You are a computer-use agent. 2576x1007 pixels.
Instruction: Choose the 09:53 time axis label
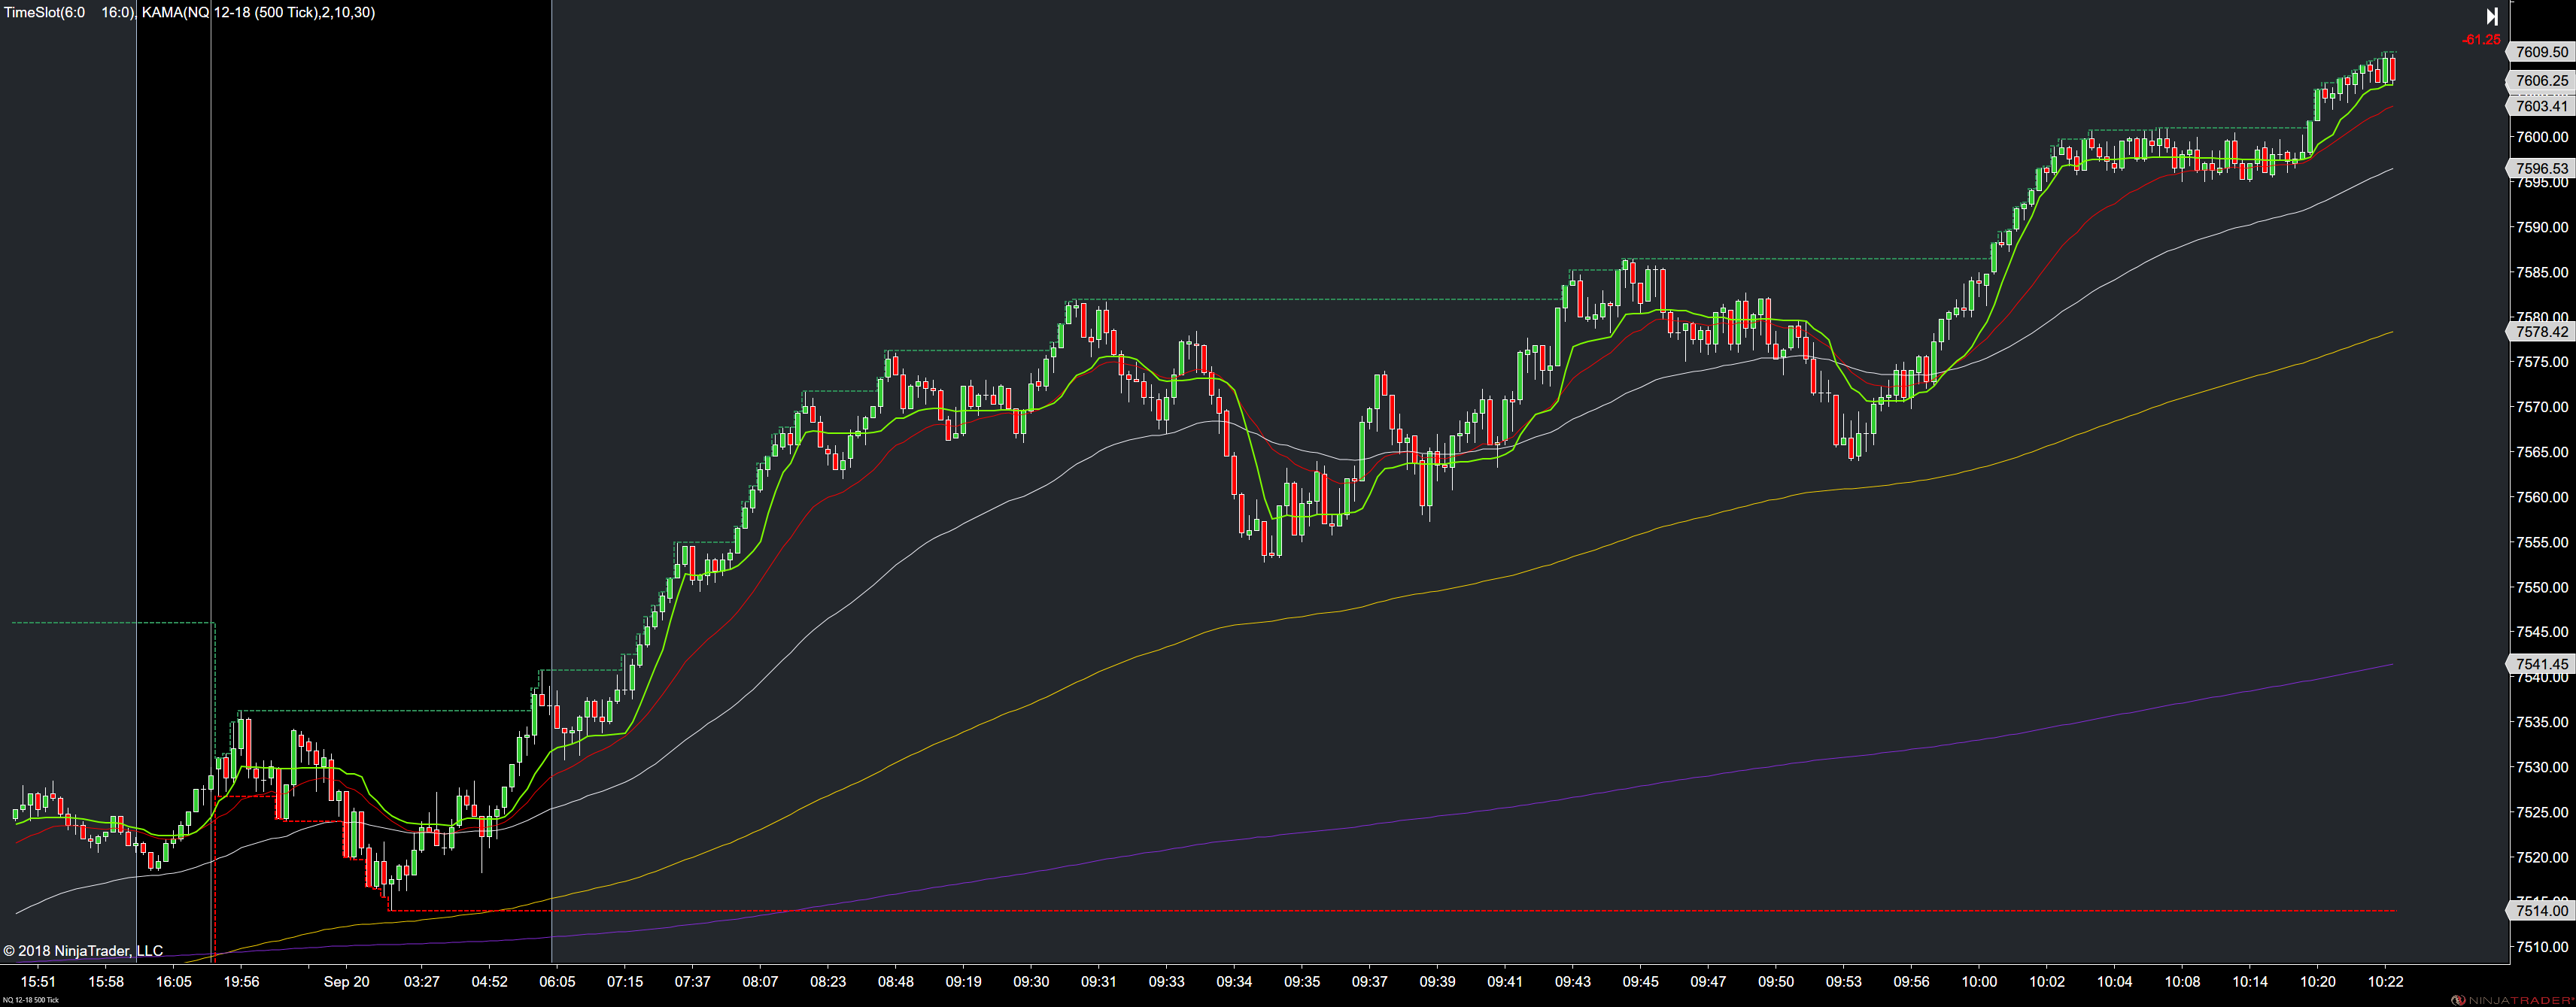(x=1844, y=982)
